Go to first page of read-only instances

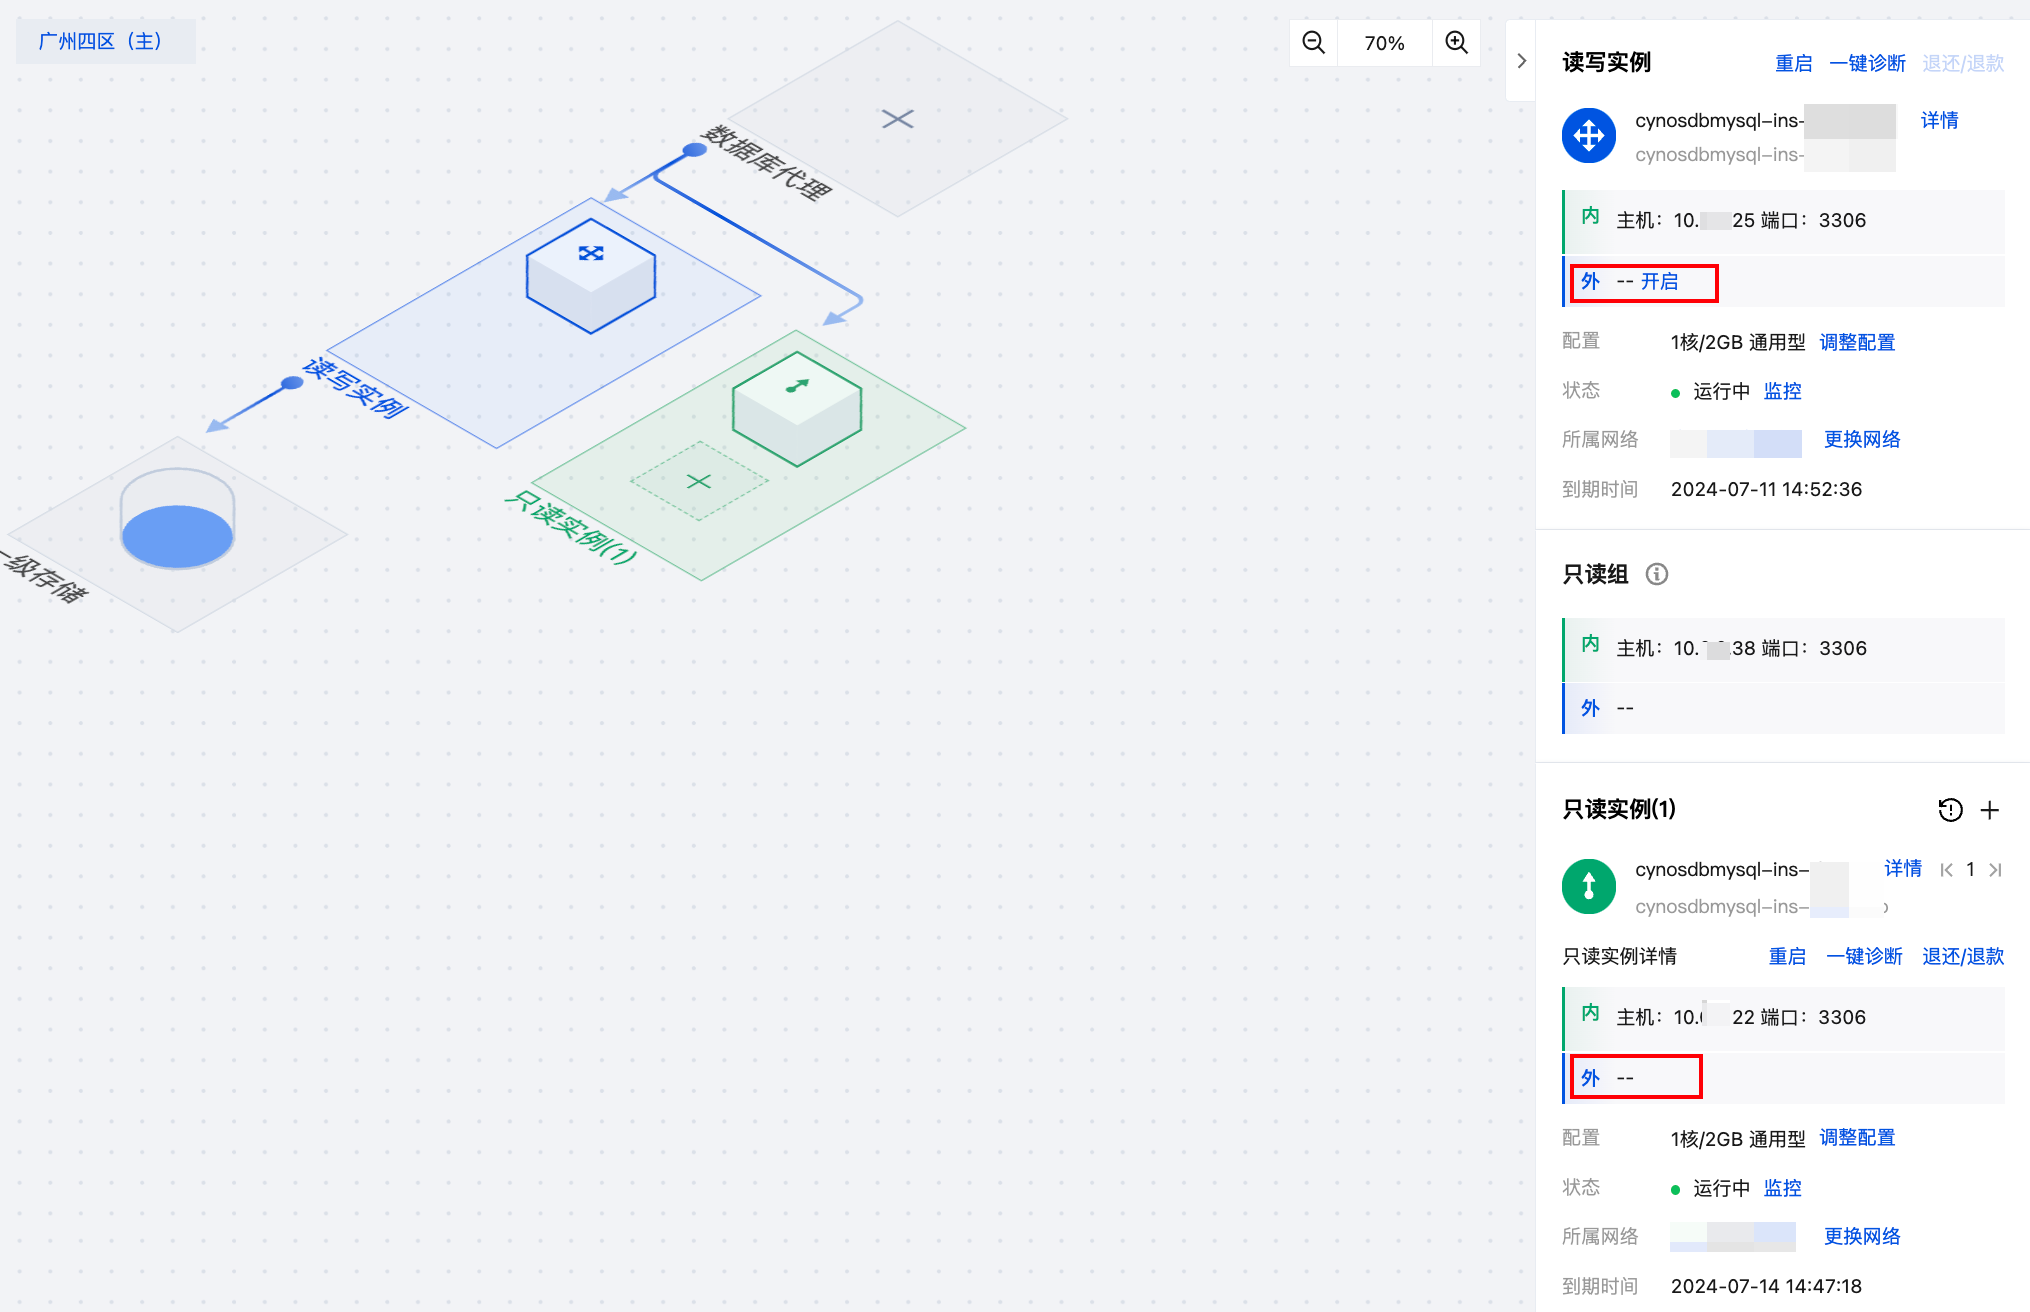(1946, 870)
